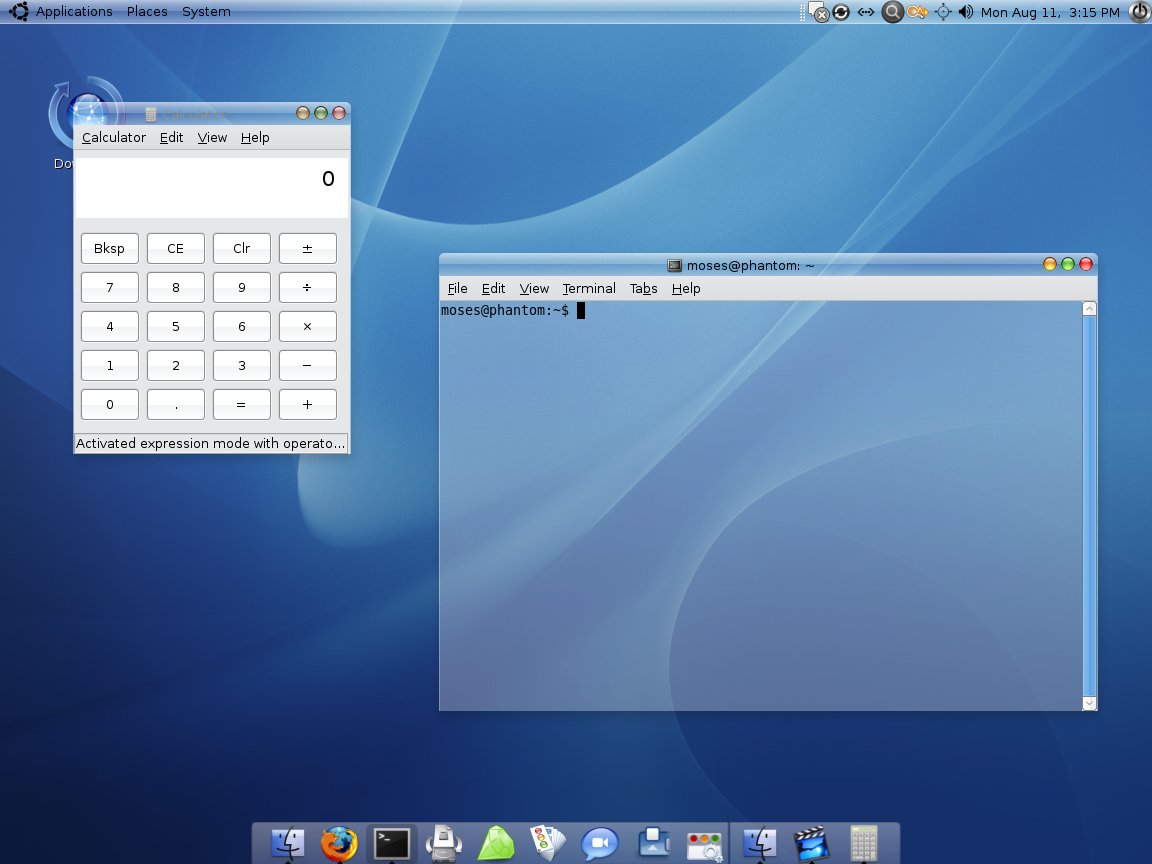Screen dimensions: 1152x864
Task: Click the power button in the top panel
Action: coord(1140,12)
